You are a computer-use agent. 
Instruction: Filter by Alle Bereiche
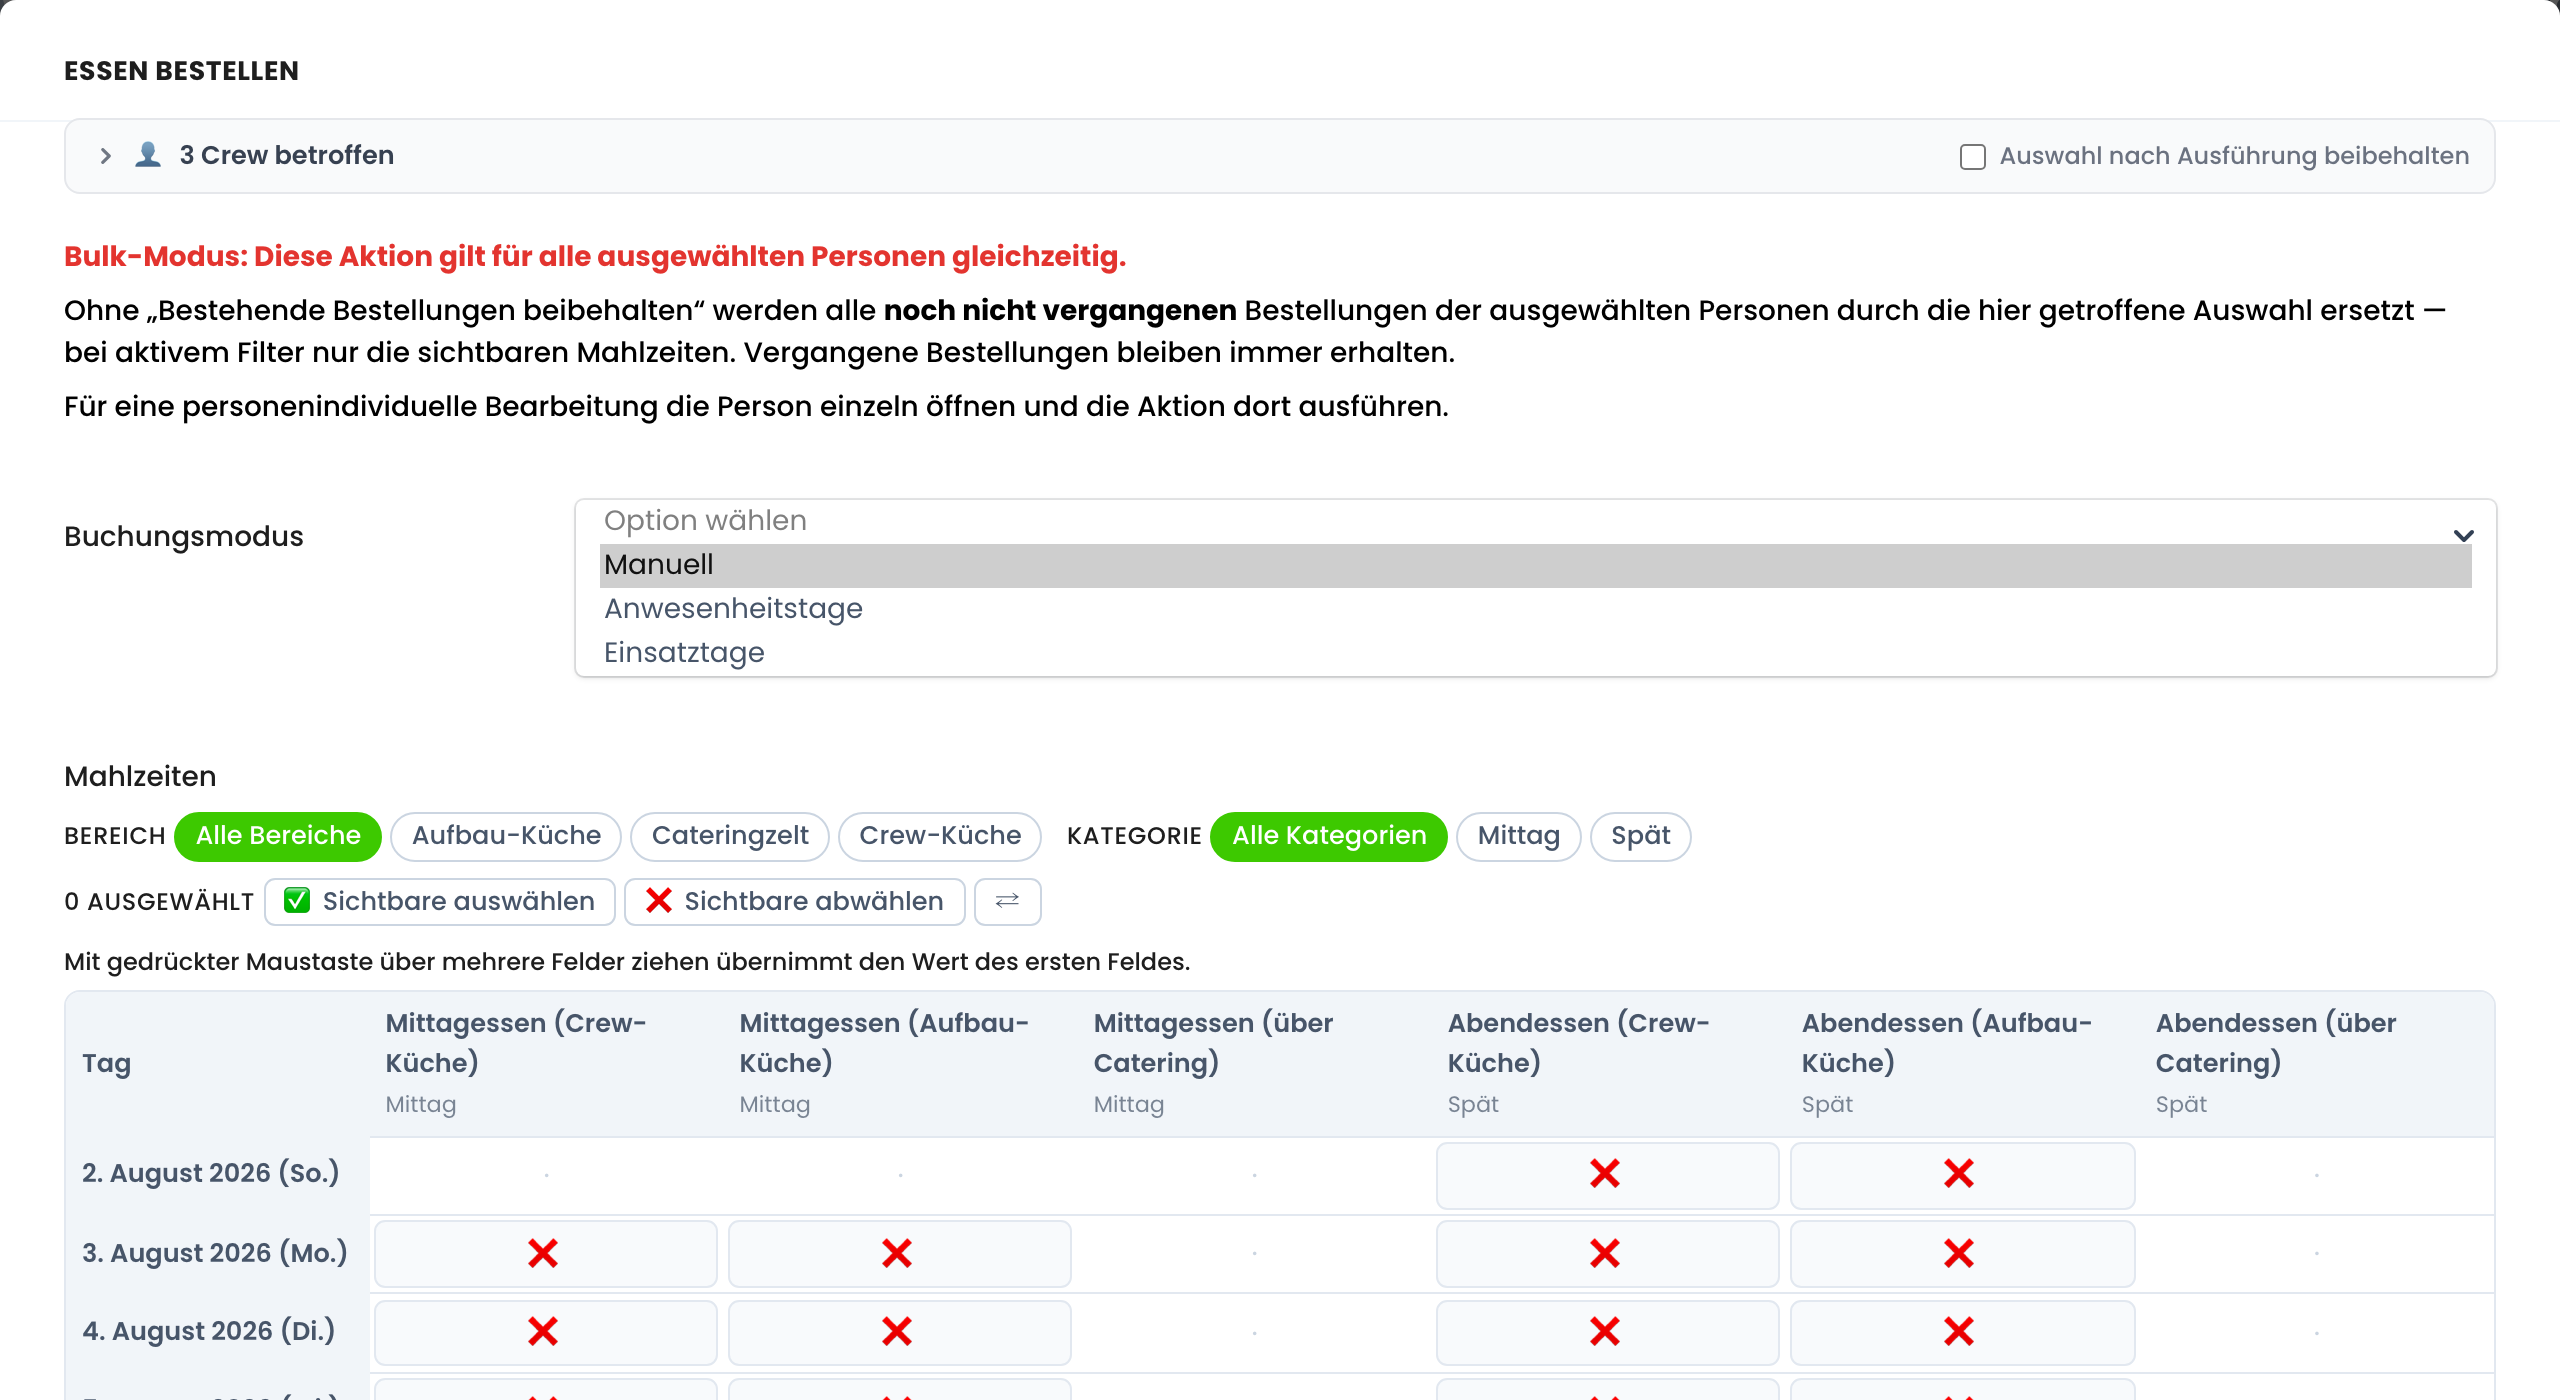pyautogui.click(x=278, y=836)
